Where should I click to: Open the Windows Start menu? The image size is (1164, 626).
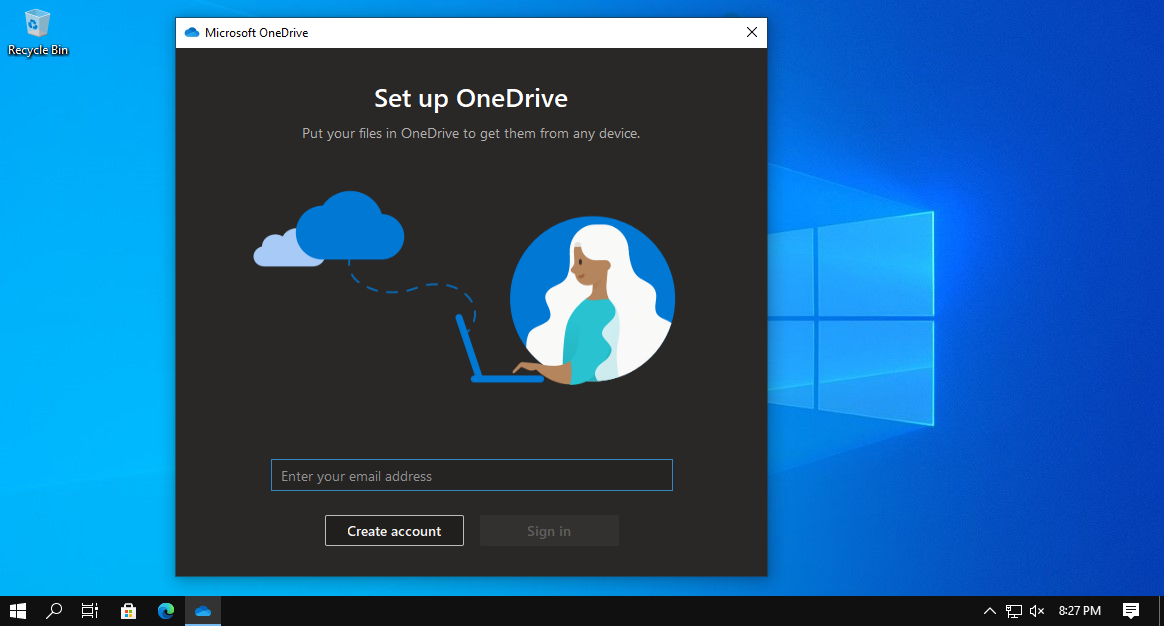pos(18,610)
